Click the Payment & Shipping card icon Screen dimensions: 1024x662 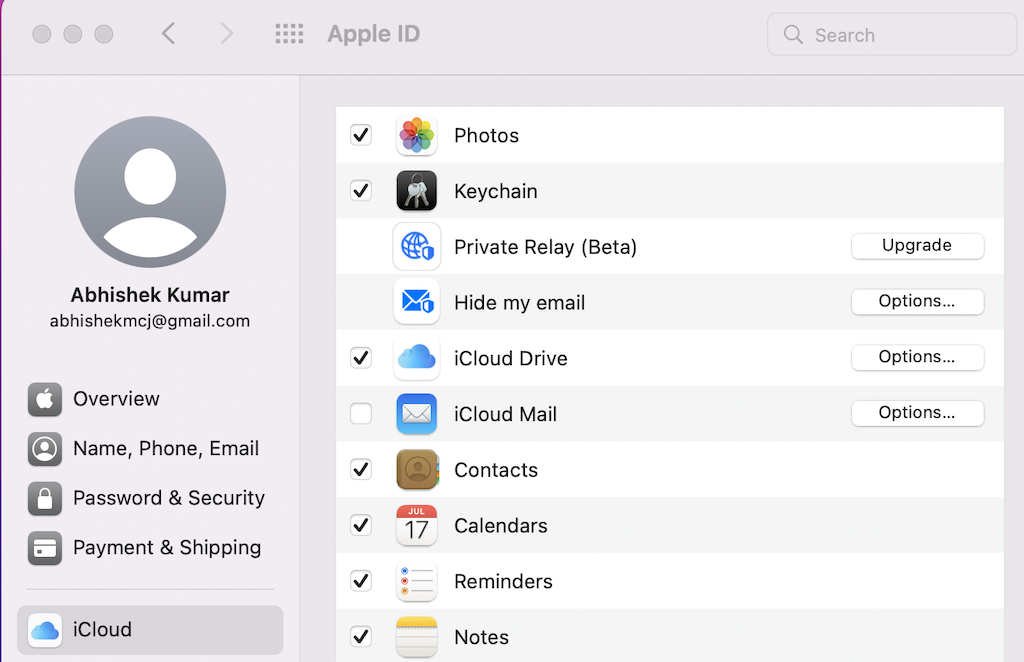(x=45, y=548)
